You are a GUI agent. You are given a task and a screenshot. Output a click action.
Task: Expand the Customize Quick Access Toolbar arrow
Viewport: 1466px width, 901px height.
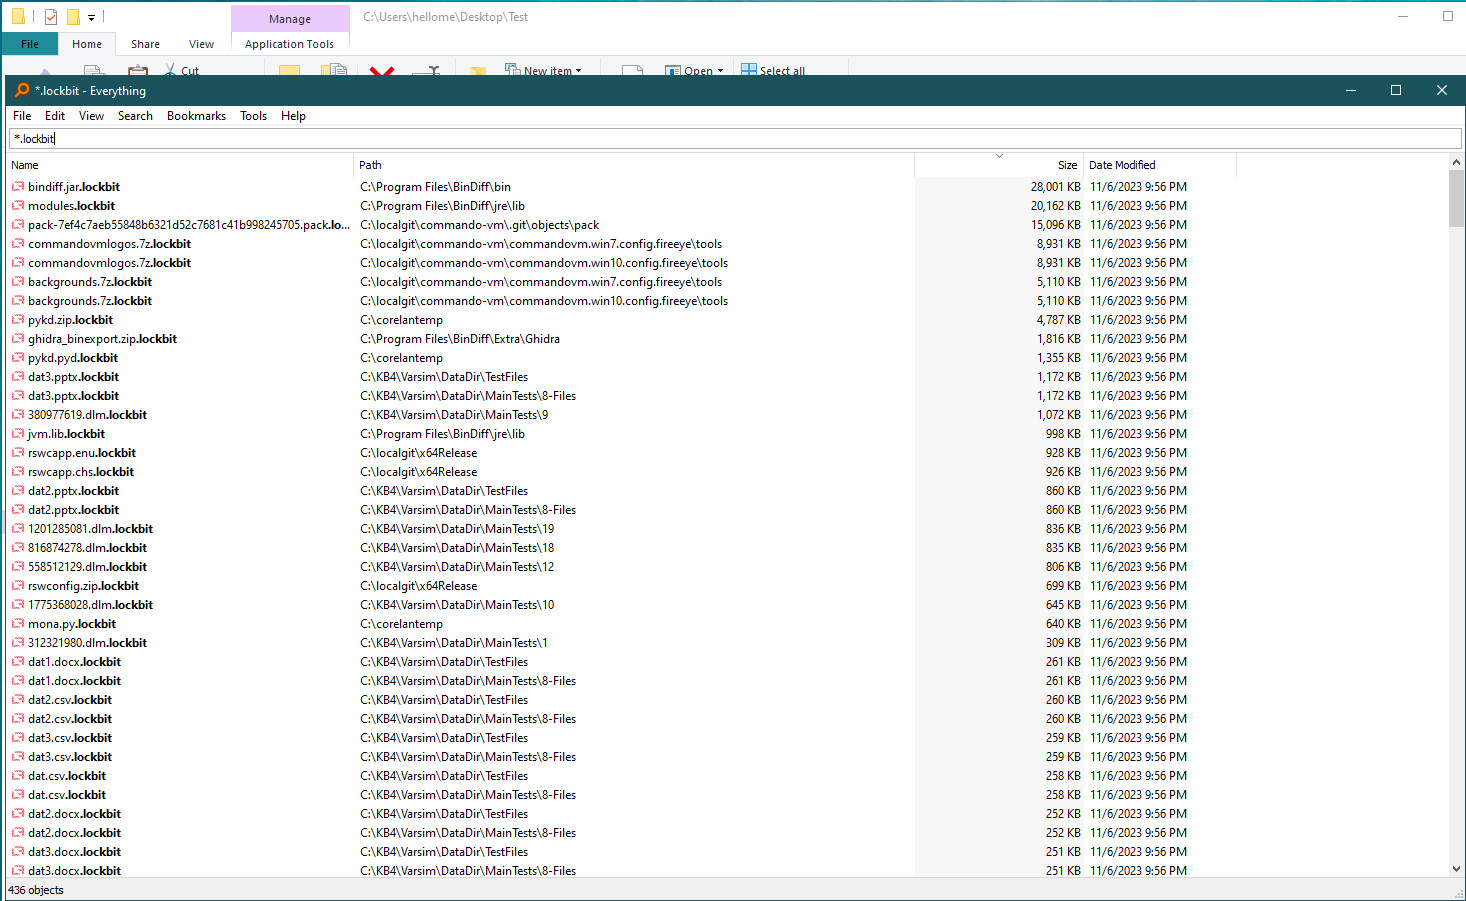[x=91, y=18]
